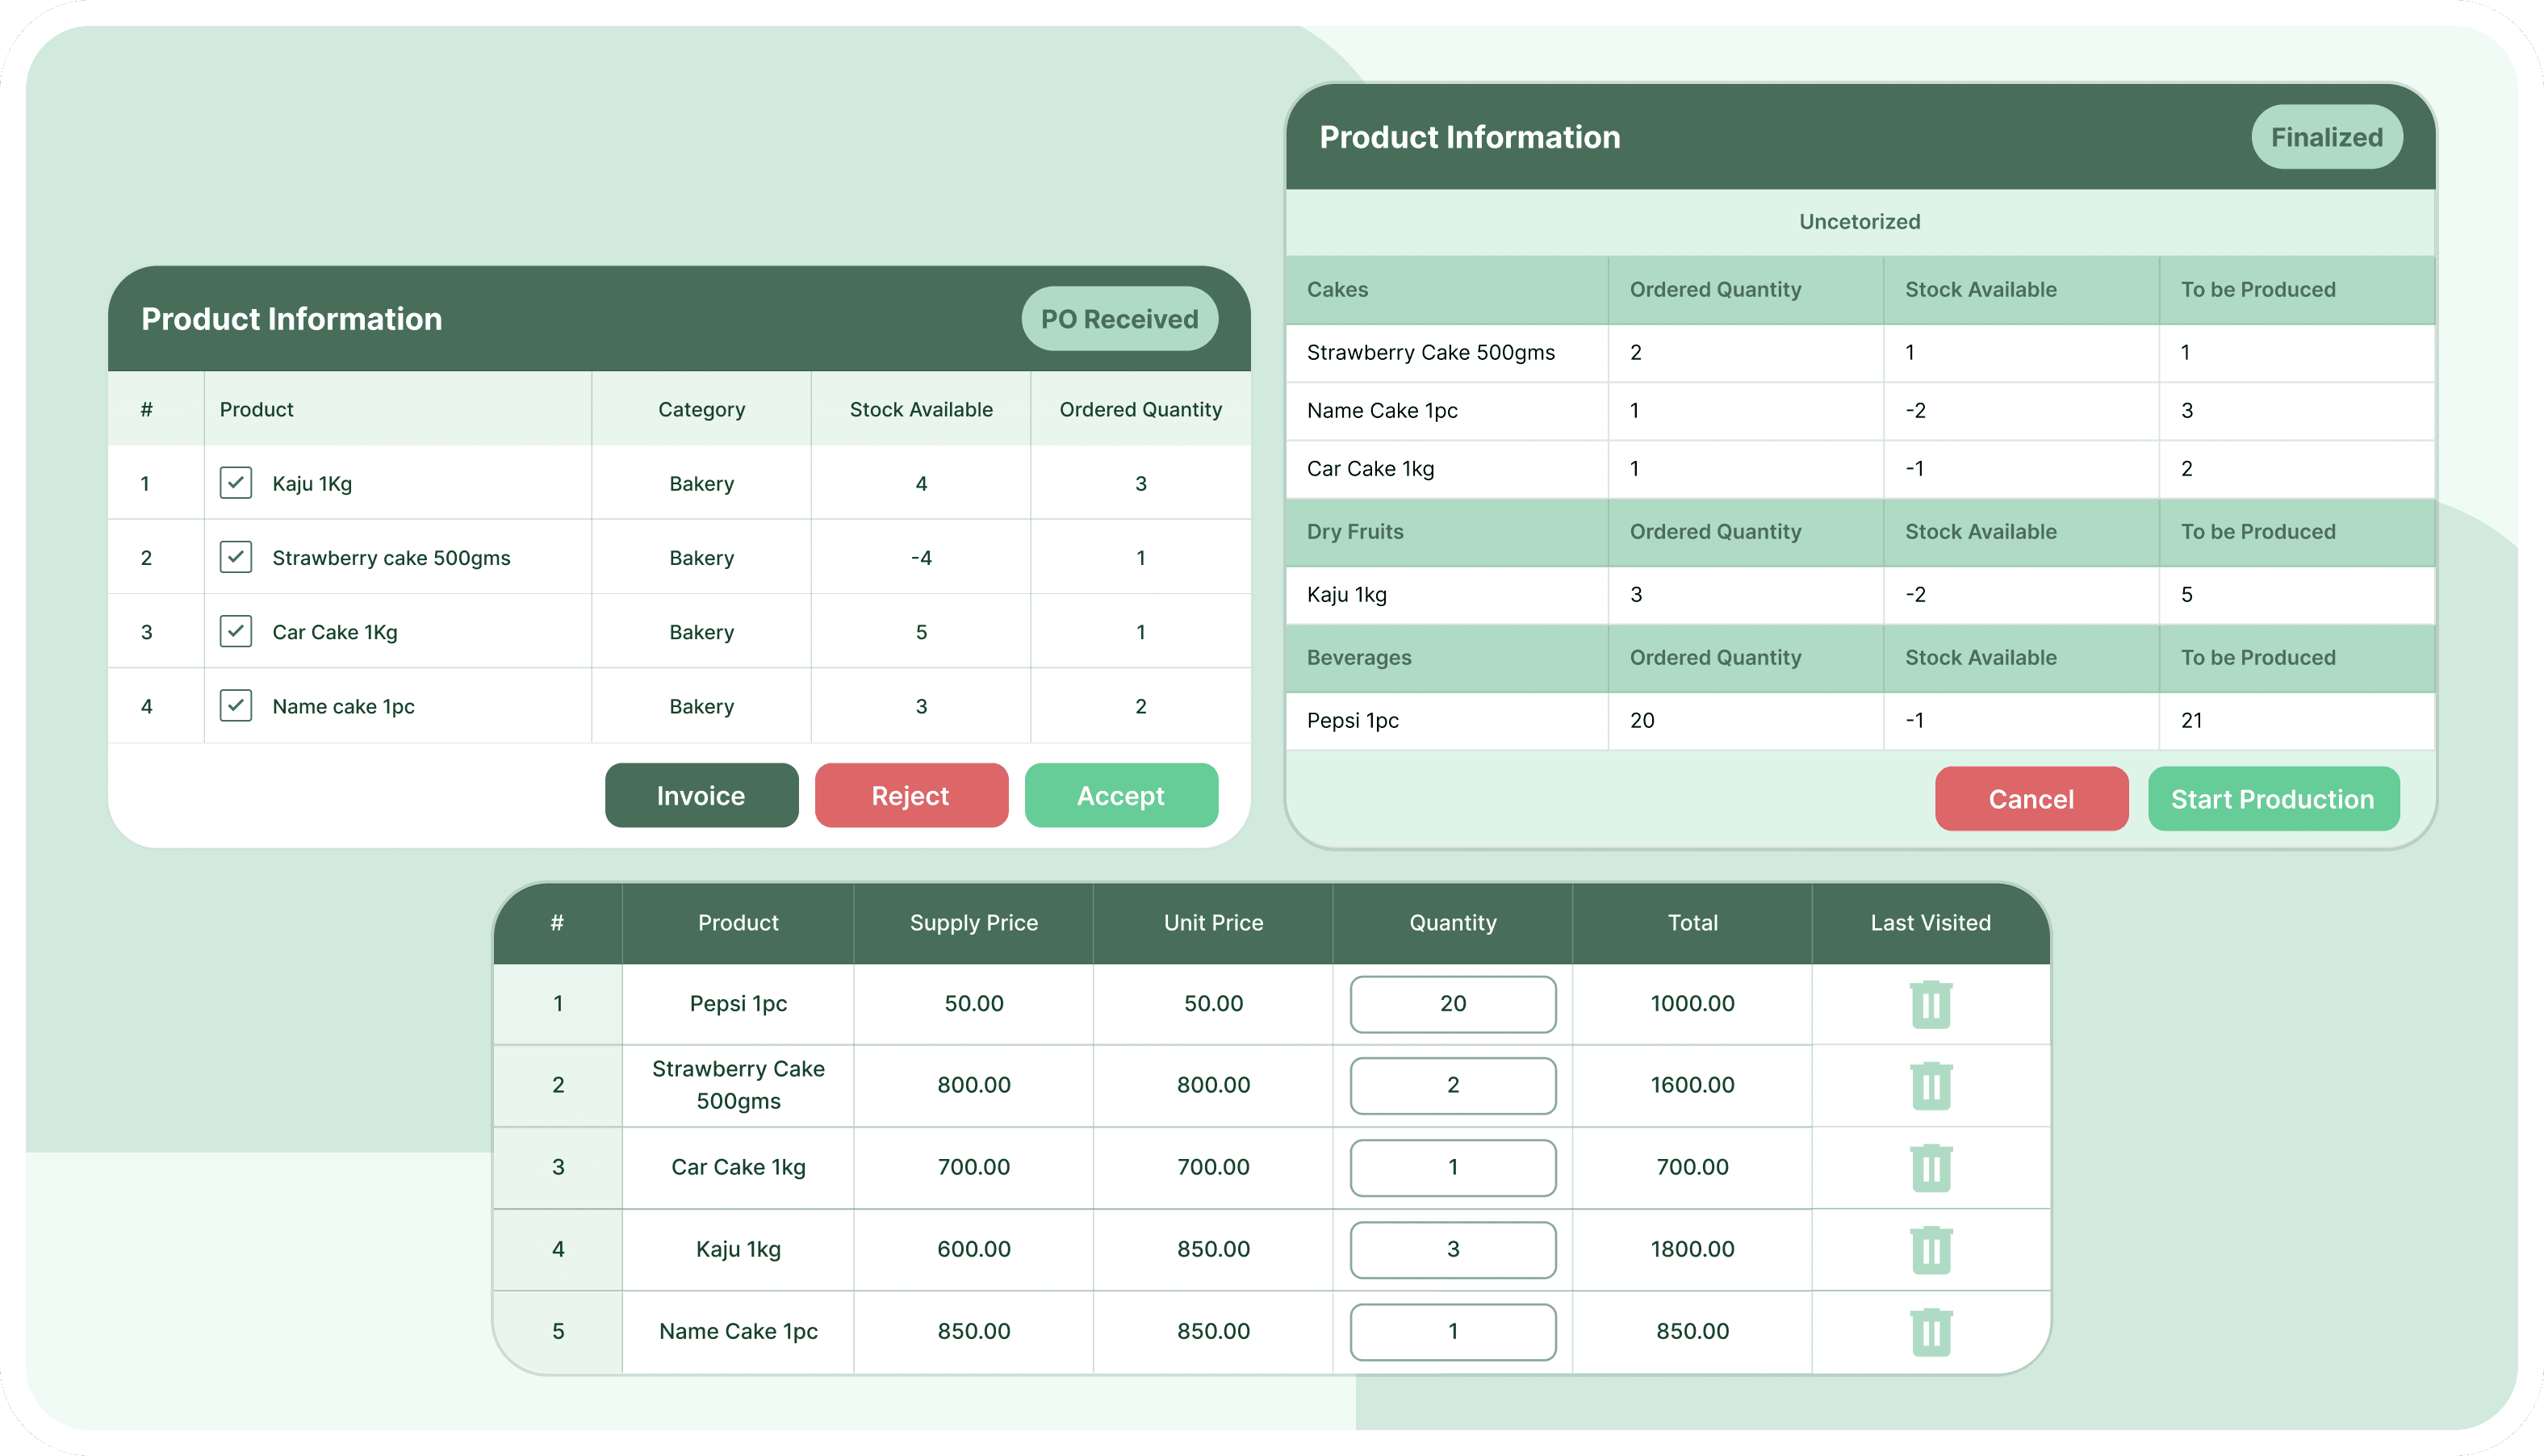Viewport: 2544px width, 1456px height.
Task: Delete the Car Cake 1kg entry
Action: [1930, 1167]
